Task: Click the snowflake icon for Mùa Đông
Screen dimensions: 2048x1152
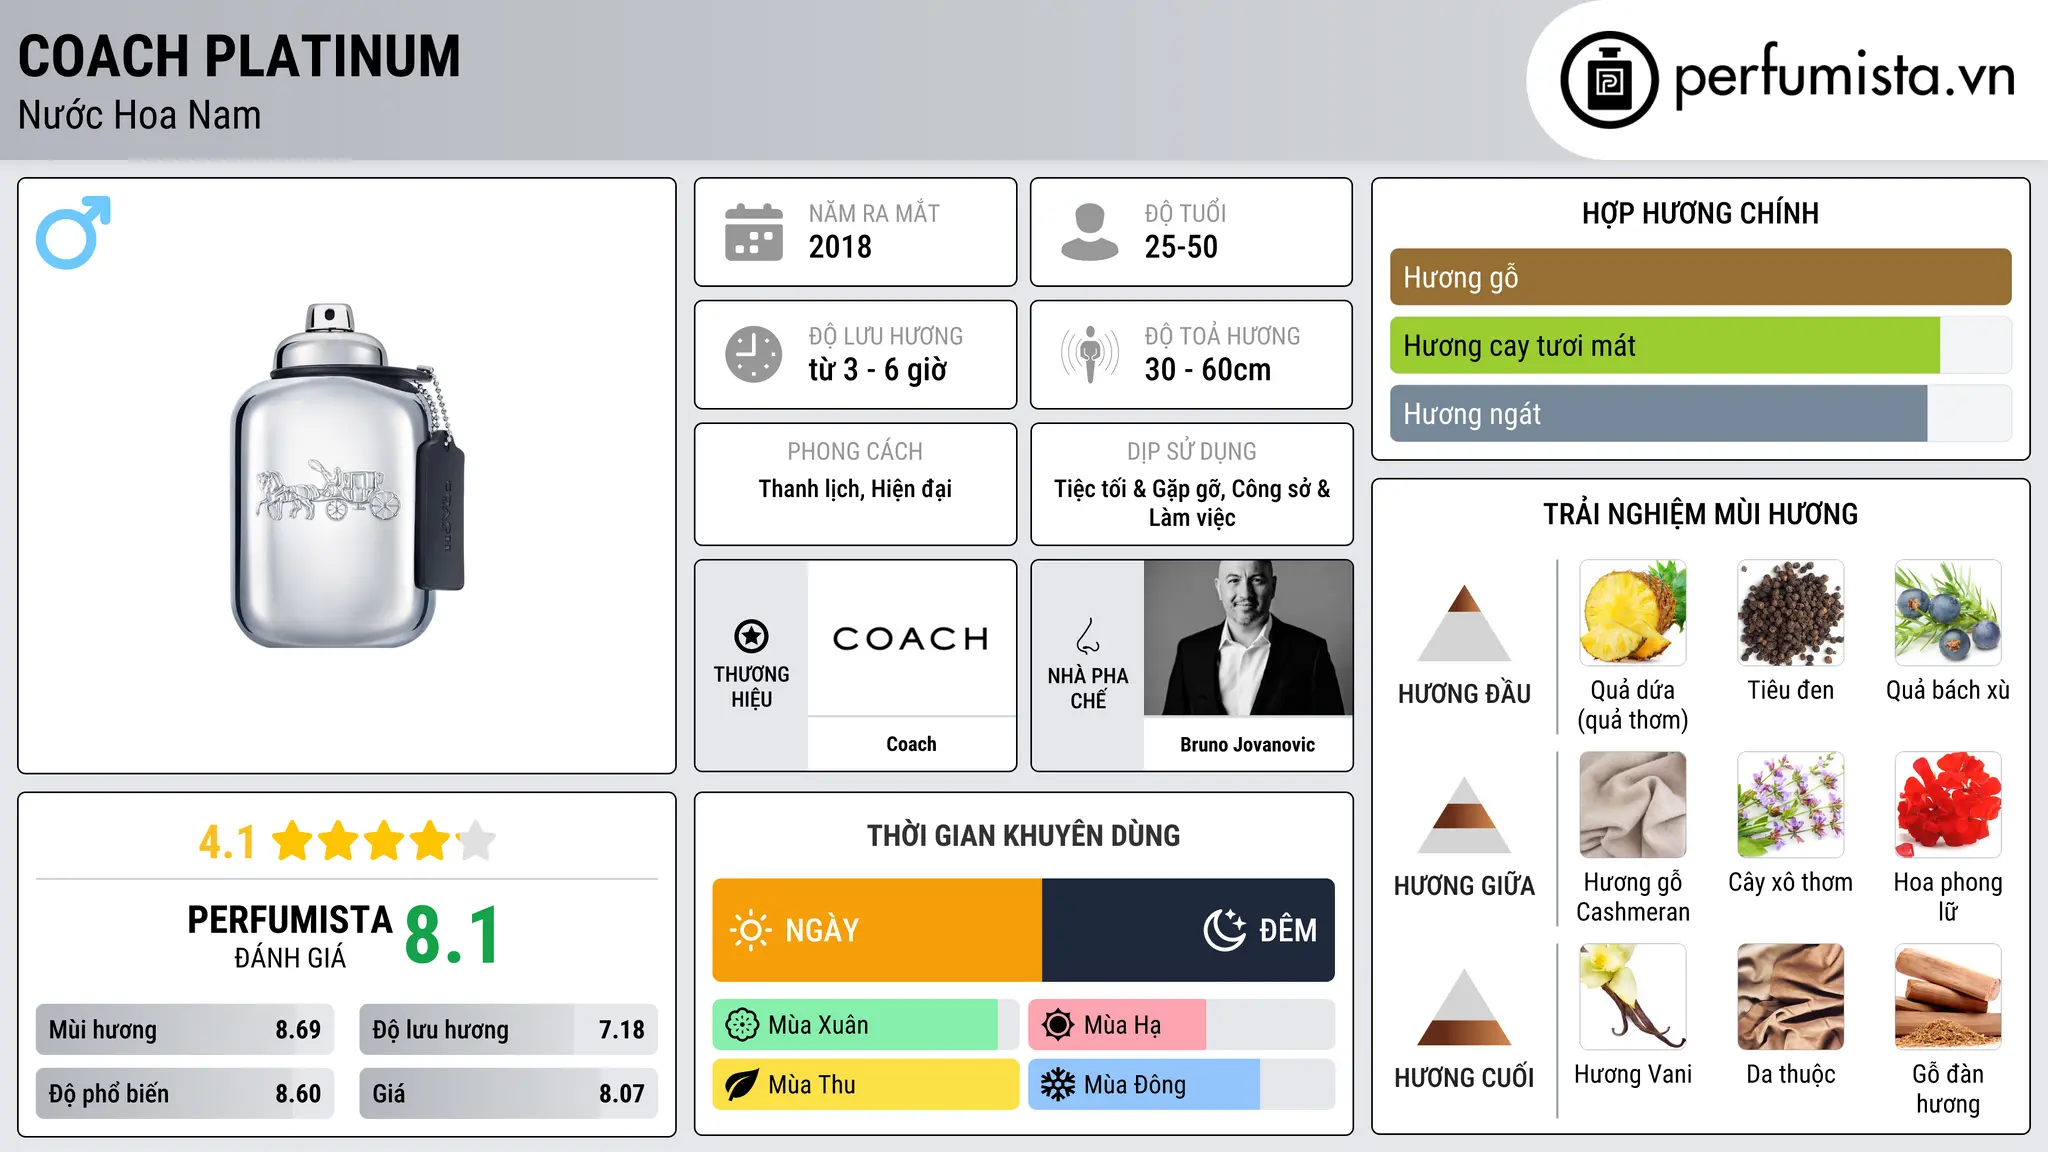Action: pyautogui.click(x=1057, y=1085)
